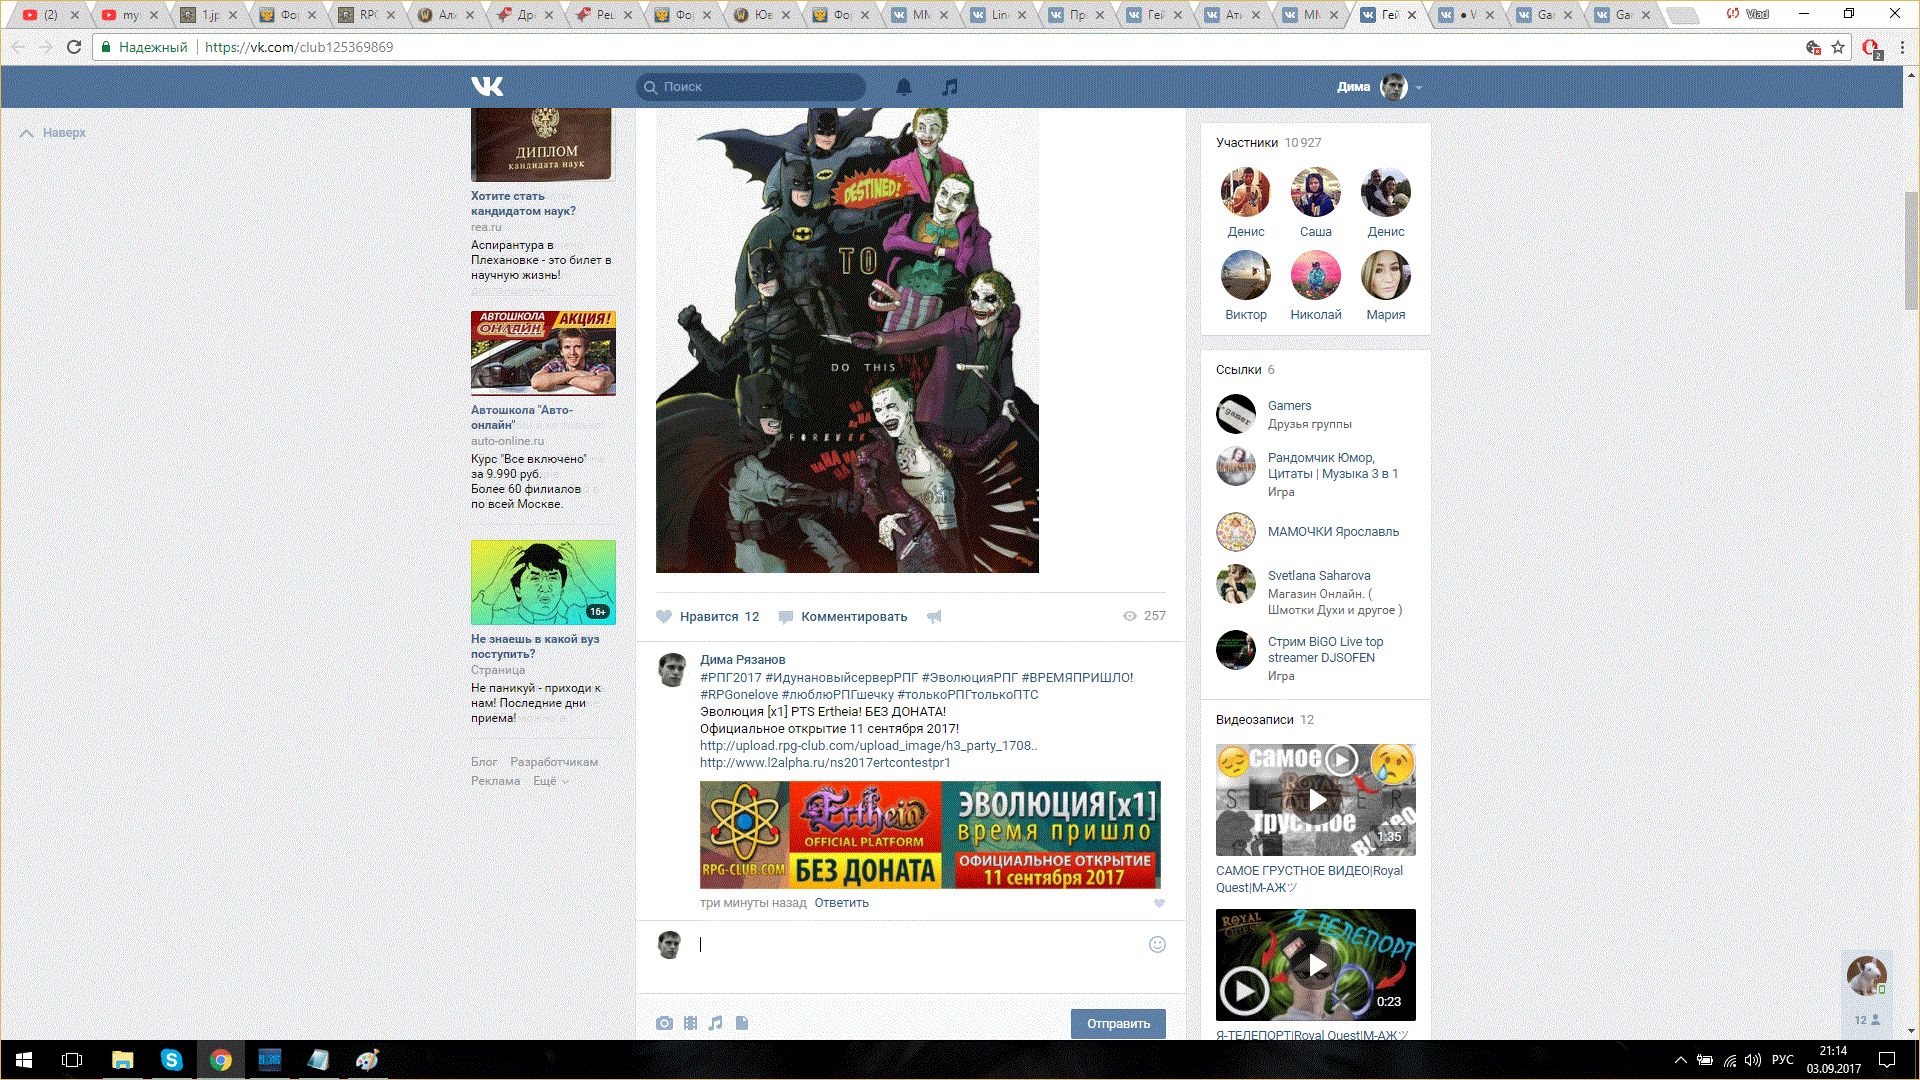The width and height of the screenshot is (1920, 1080).
Task: Send the comment with Отправить button
Action: (1118, 1023)
